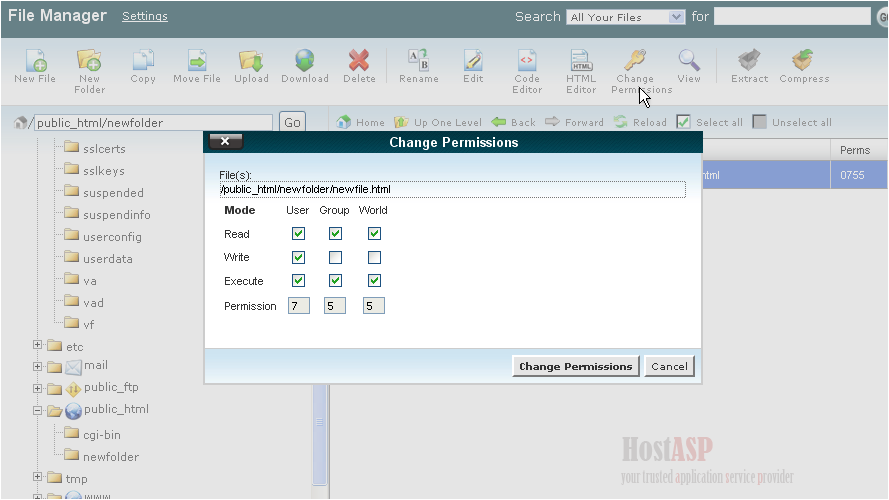The image size is (889, 500).
Task: Click the Extract archive icon
Action: point(749,62)
